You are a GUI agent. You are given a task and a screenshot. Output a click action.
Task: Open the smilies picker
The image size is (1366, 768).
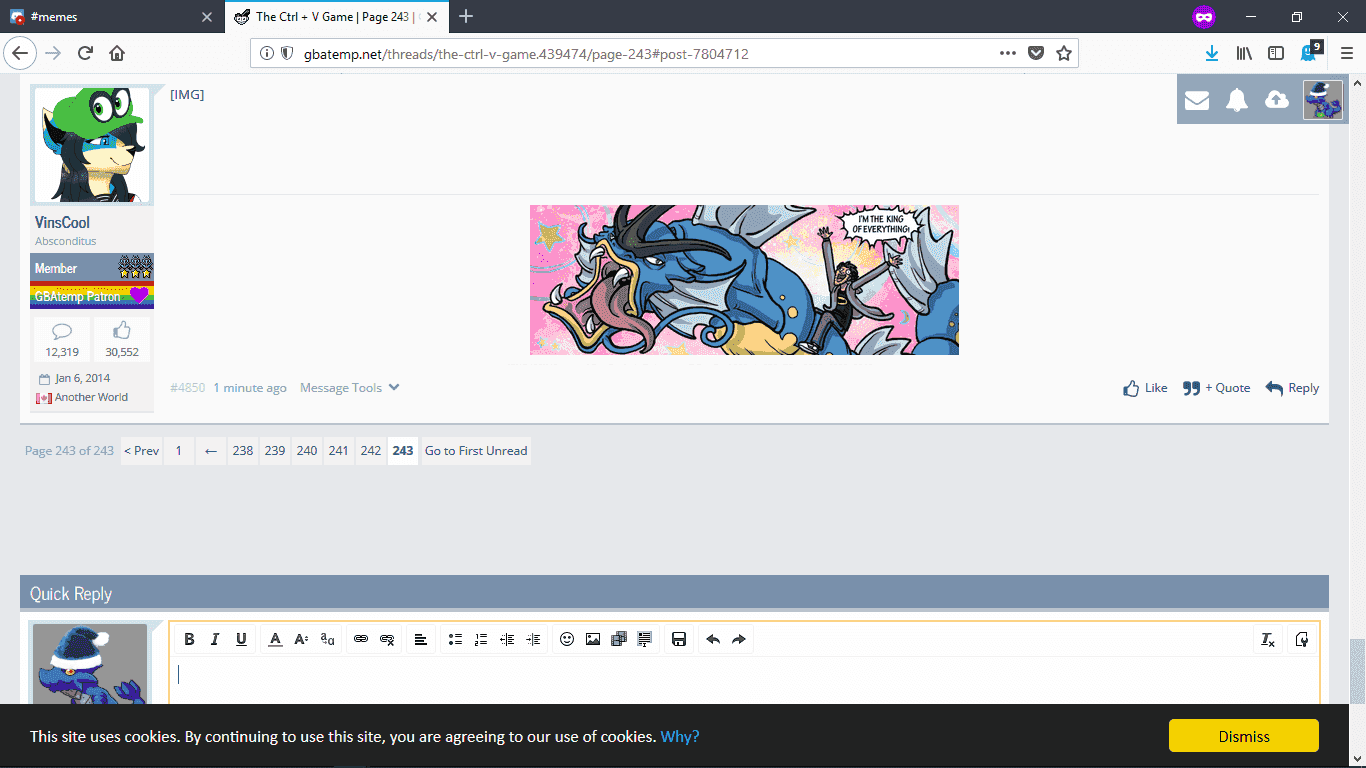pyautogui.click(x=567, y=640)
